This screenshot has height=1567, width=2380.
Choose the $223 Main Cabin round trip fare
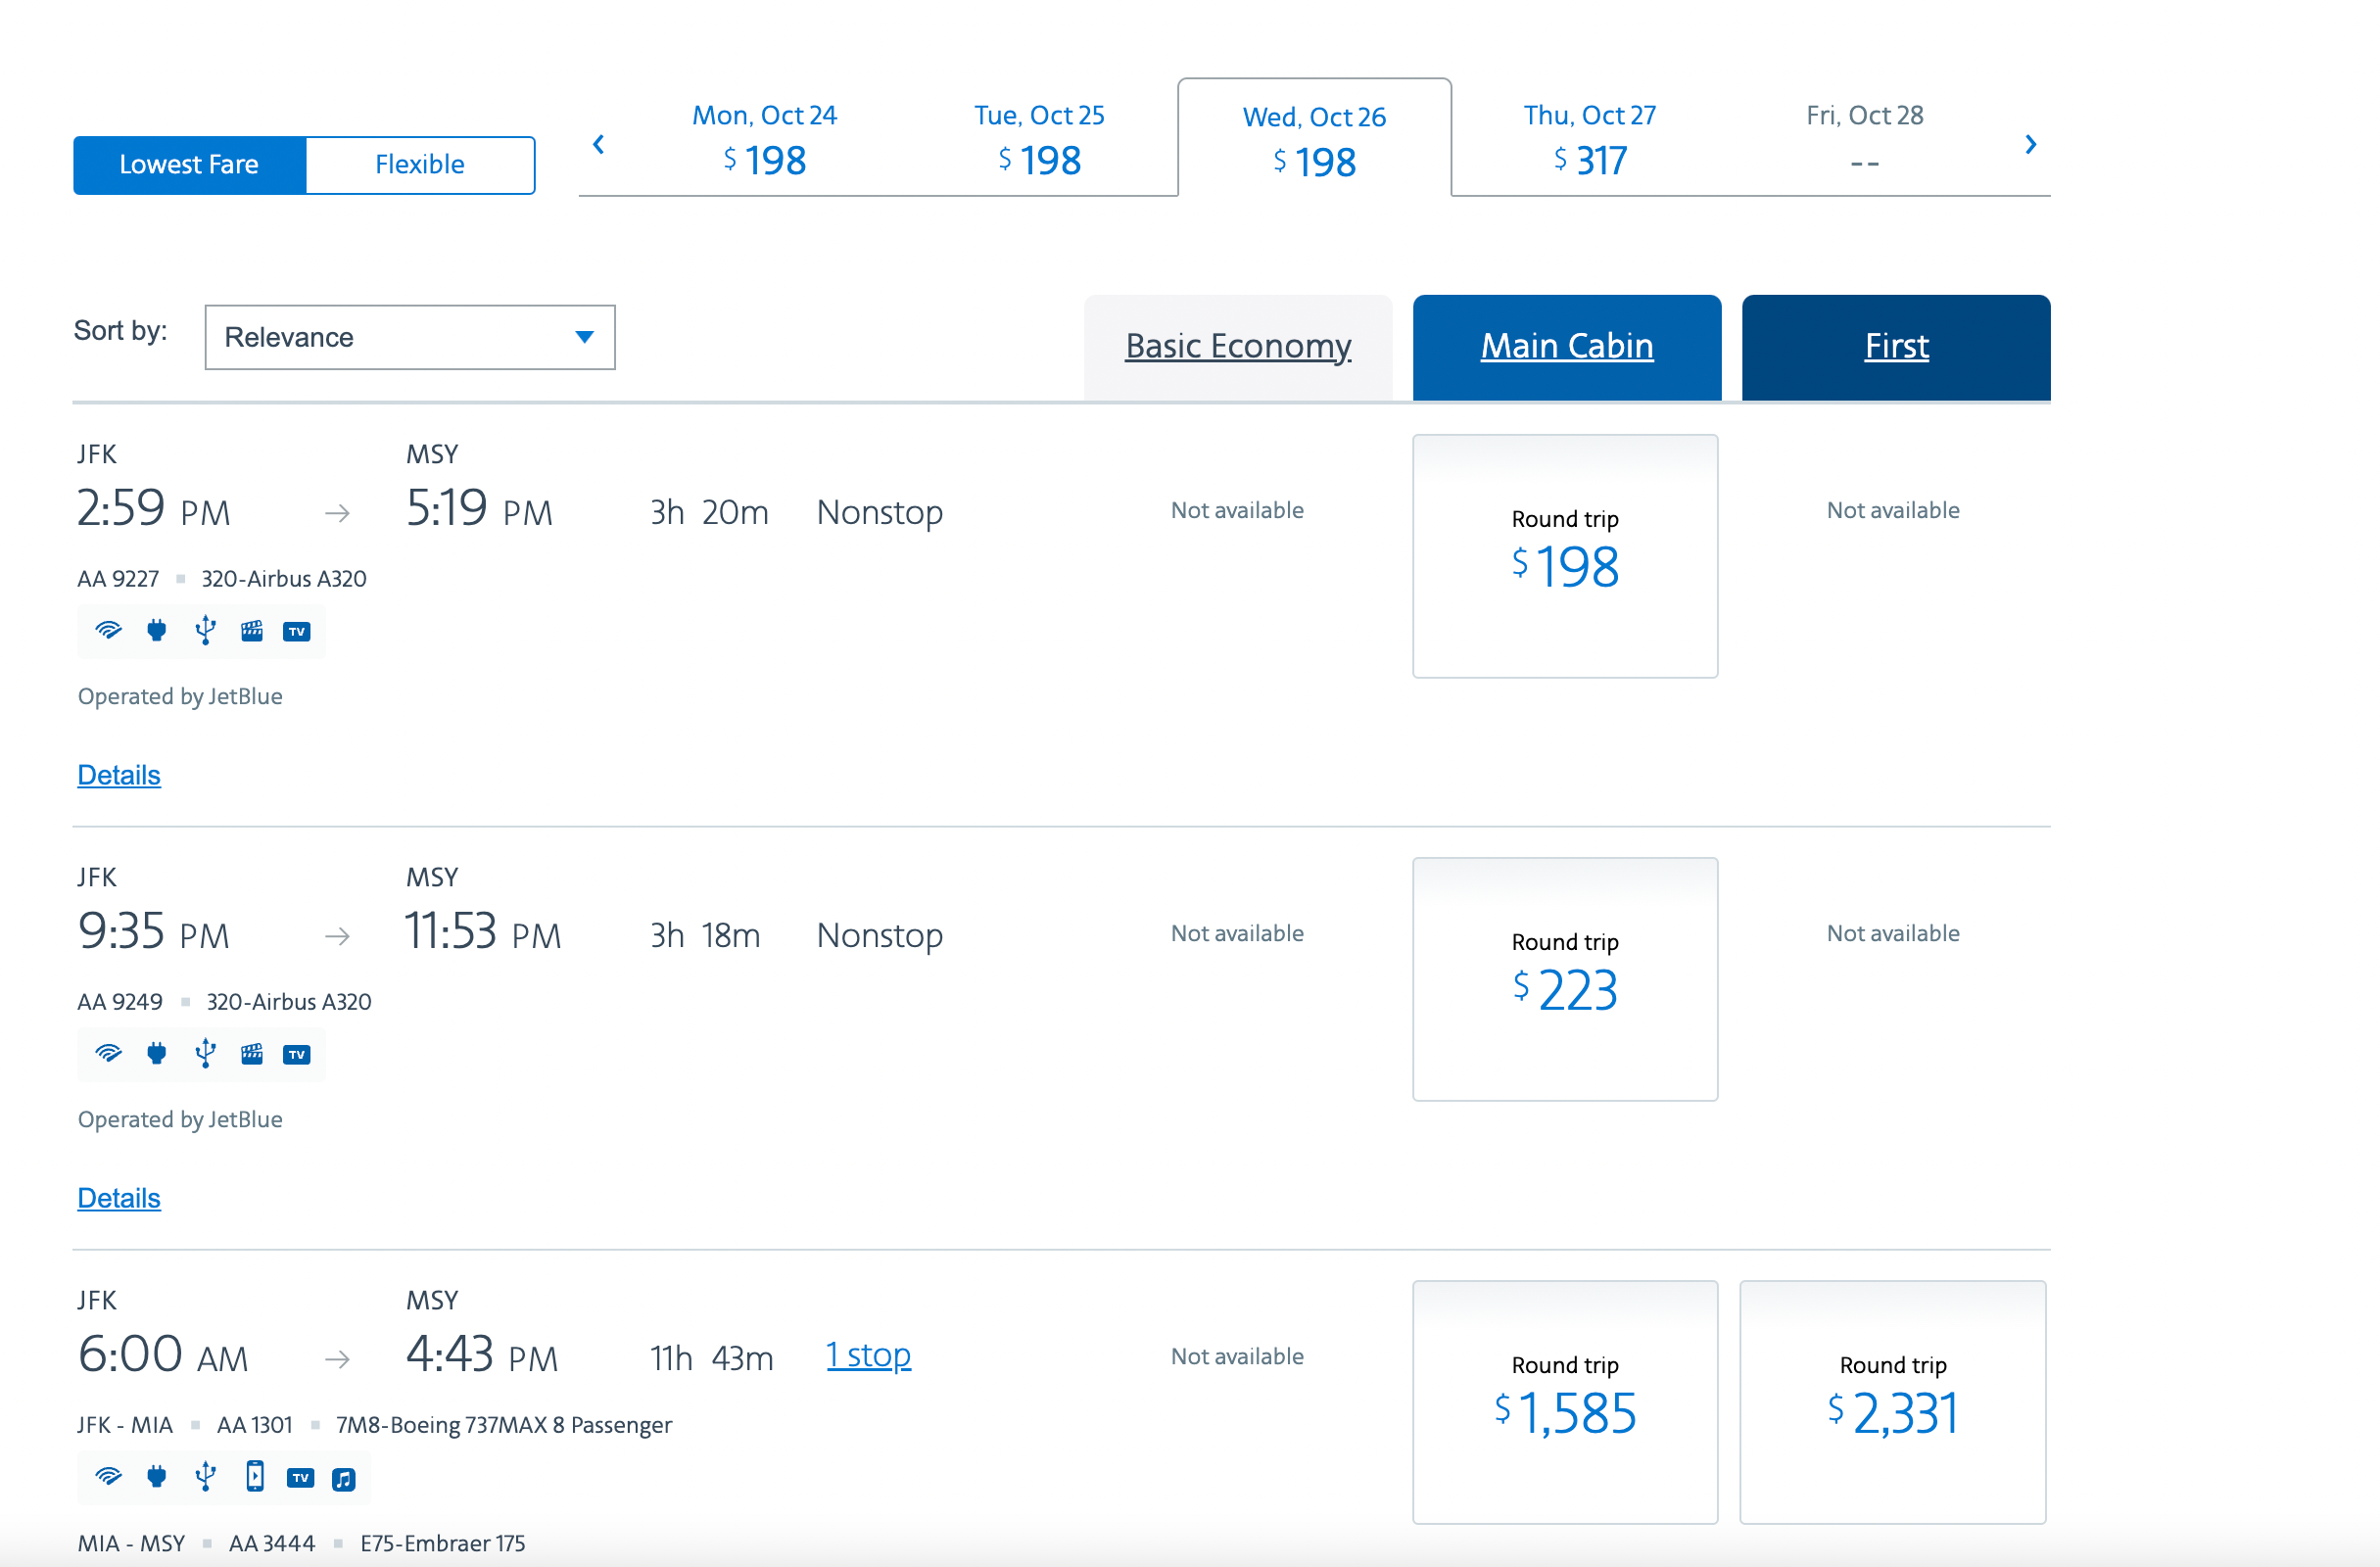1564,978
